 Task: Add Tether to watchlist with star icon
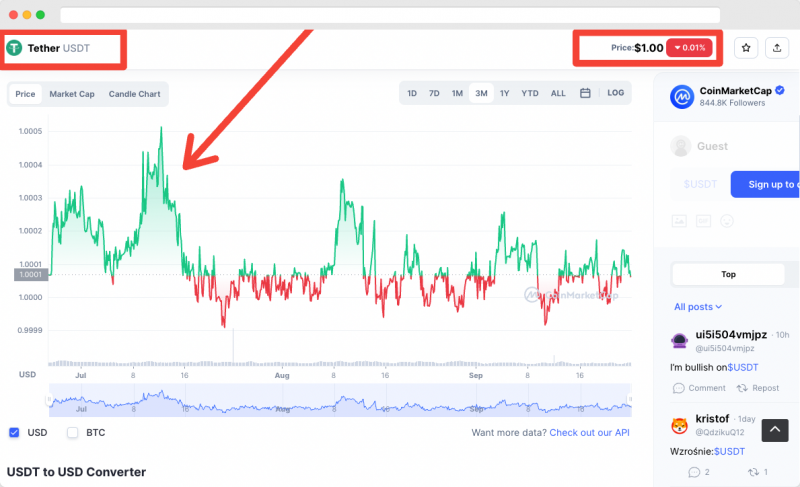pos(746,48)
